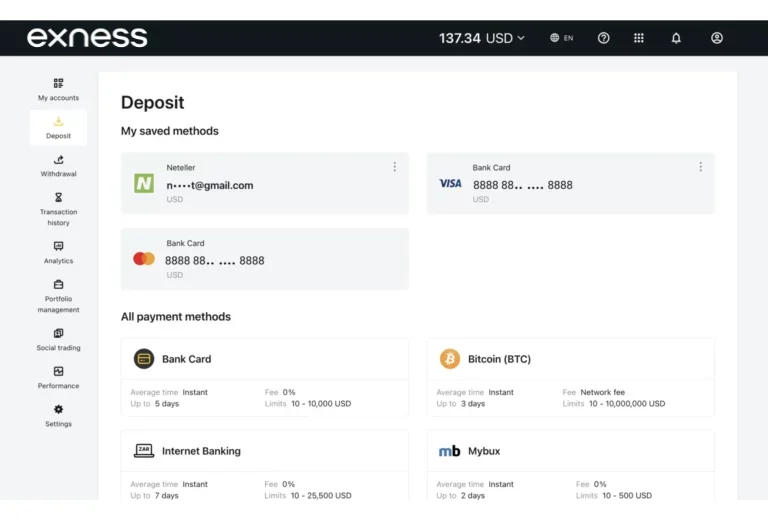Choose Internet Banking payment method
This screenshot has width=768, height=520.
pyautogui.click(x=264, y=451)
